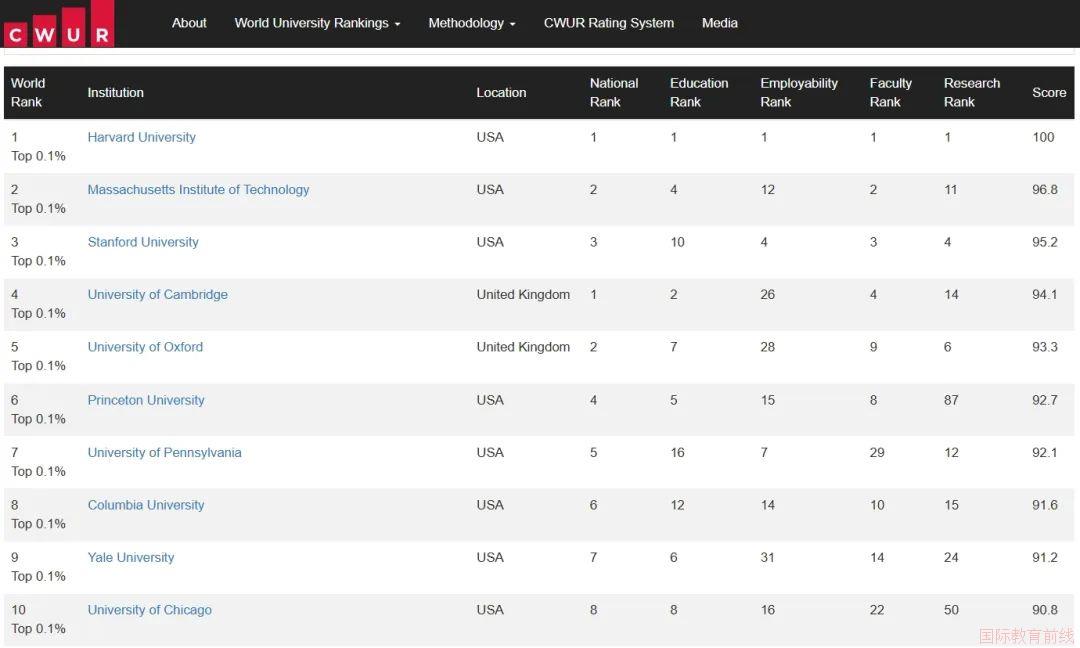Image resolution: width=1080 pixels, height=648 pixels.
Task: Click world rank 10 cell
Action: pyautogui.click(x=38, y=619)
